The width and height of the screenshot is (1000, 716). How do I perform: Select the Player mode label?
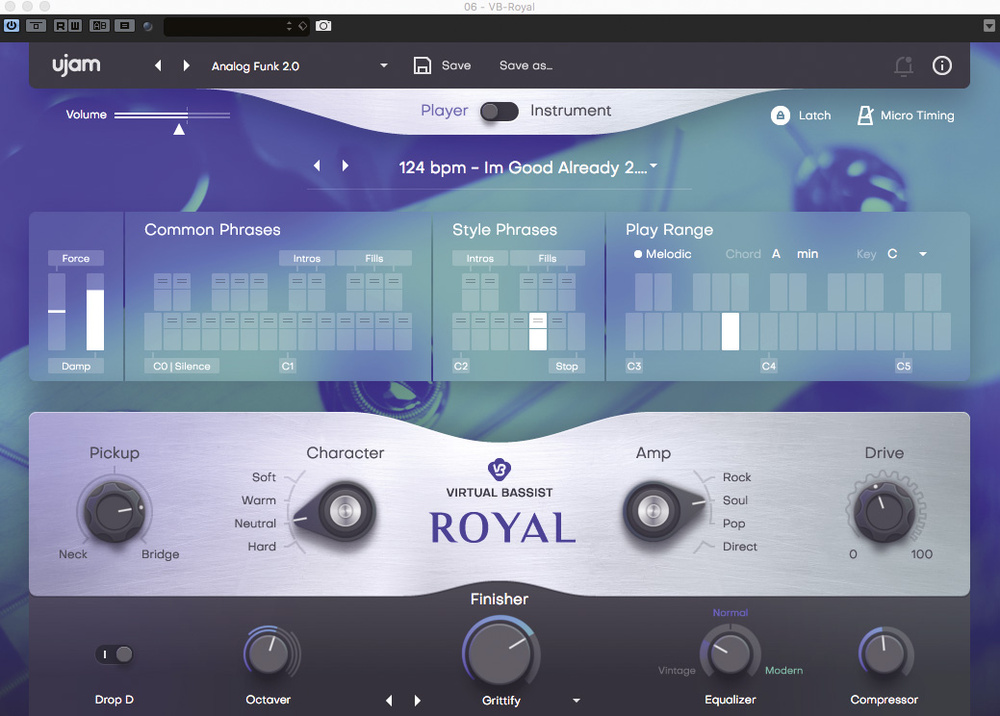tap(444, 111)
